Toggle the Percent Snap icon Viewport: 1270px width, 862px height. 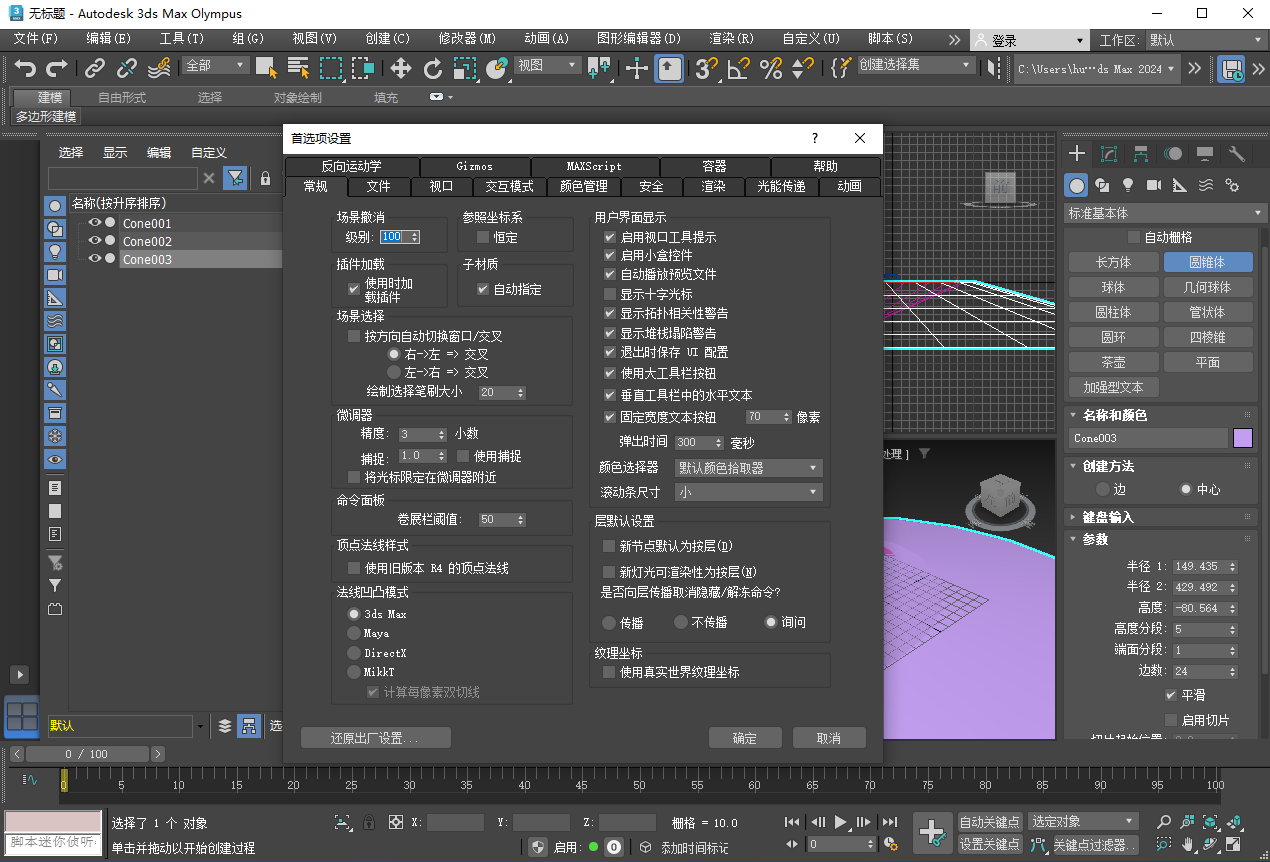770,68
